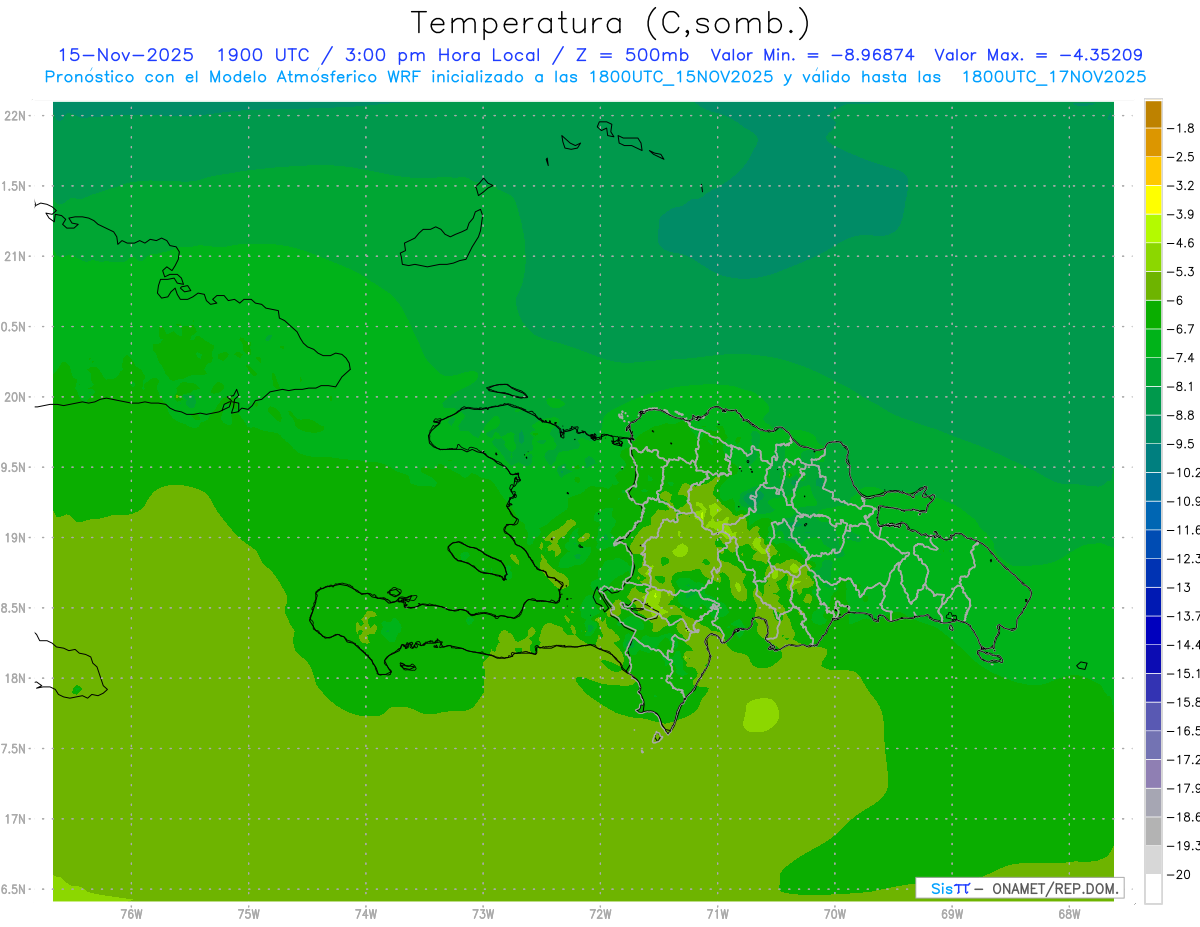Click the white swatch below -20
Image resolution: width=1200 pixels, height=927 pixels.
[1153, 888]
